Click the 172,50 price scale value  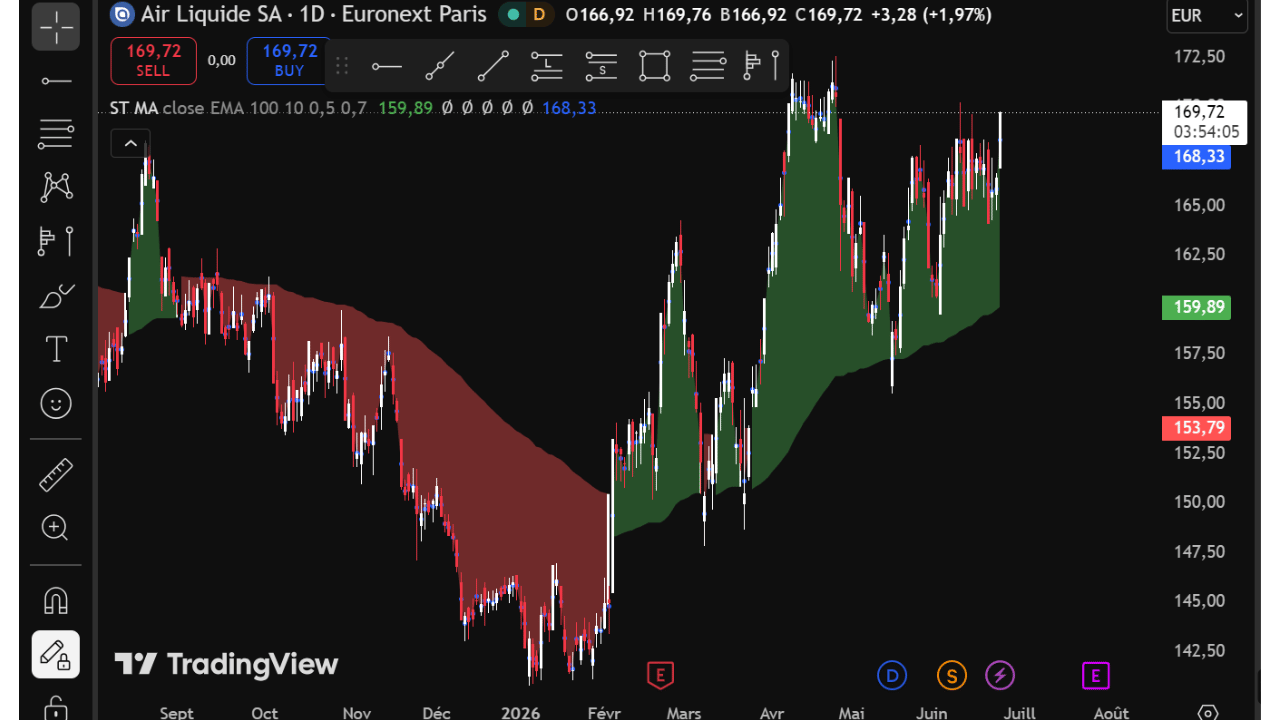pyautogui.click(x=1199, y=56)
